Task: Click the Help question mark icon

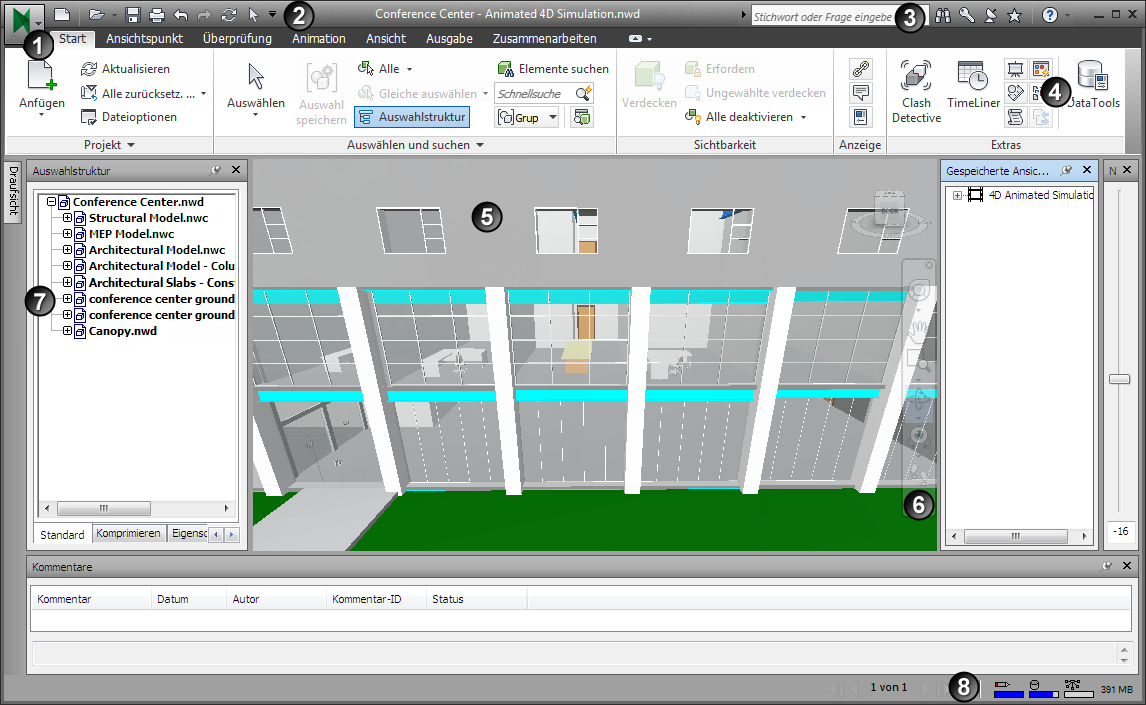Action: click(1050, 15)
